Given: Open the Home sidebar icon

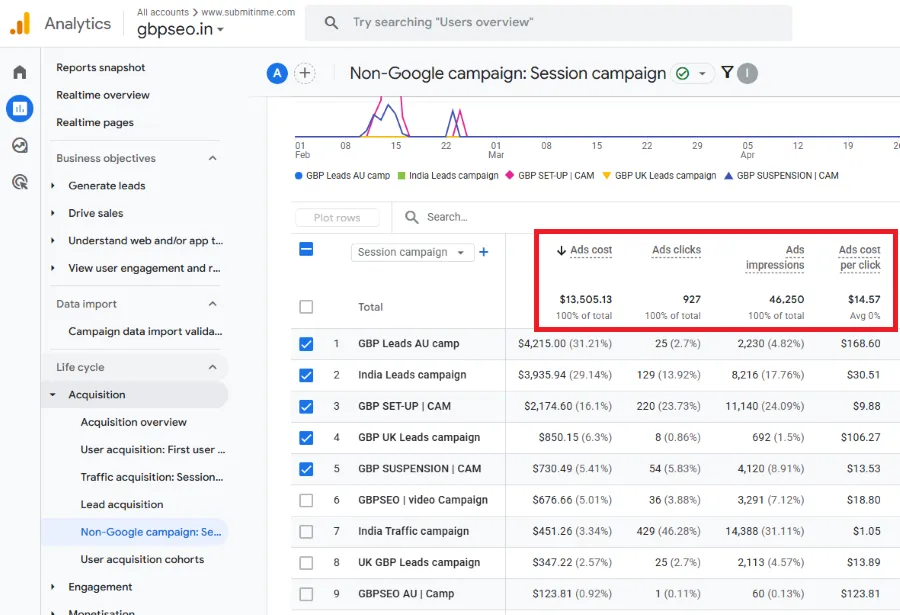Looking at the screenshot, I should (20, 72).
